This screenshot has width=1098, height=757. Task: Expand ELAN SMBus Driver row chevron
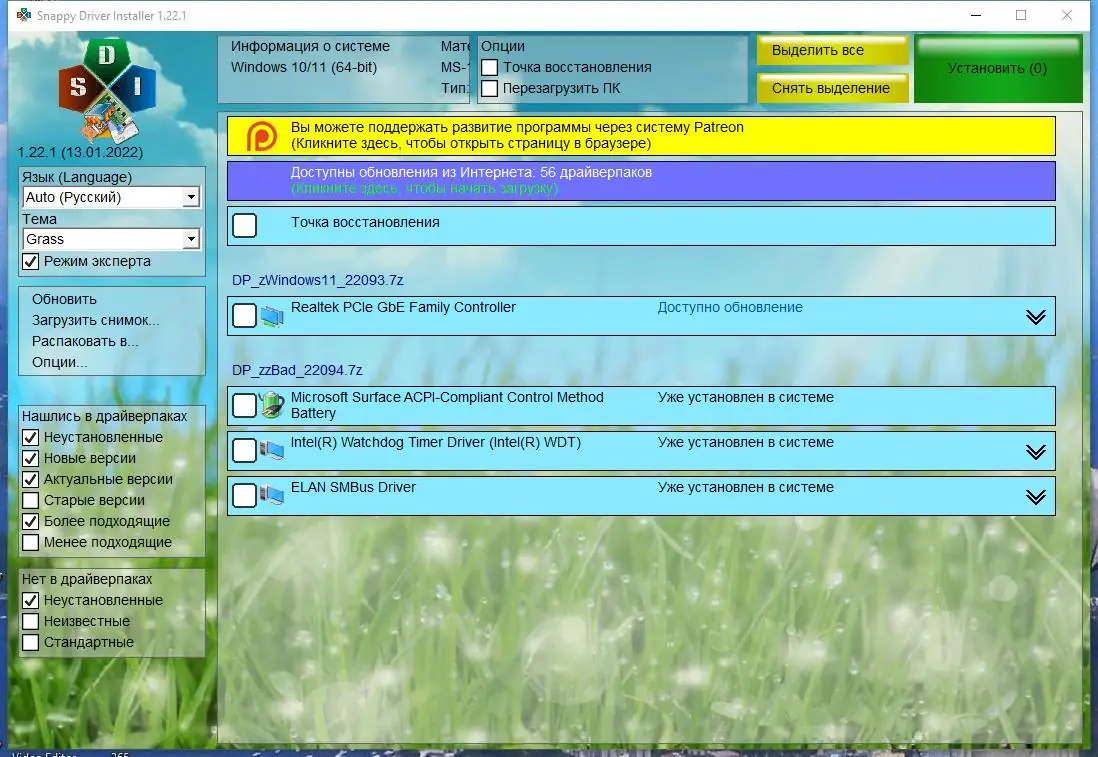1036,496
